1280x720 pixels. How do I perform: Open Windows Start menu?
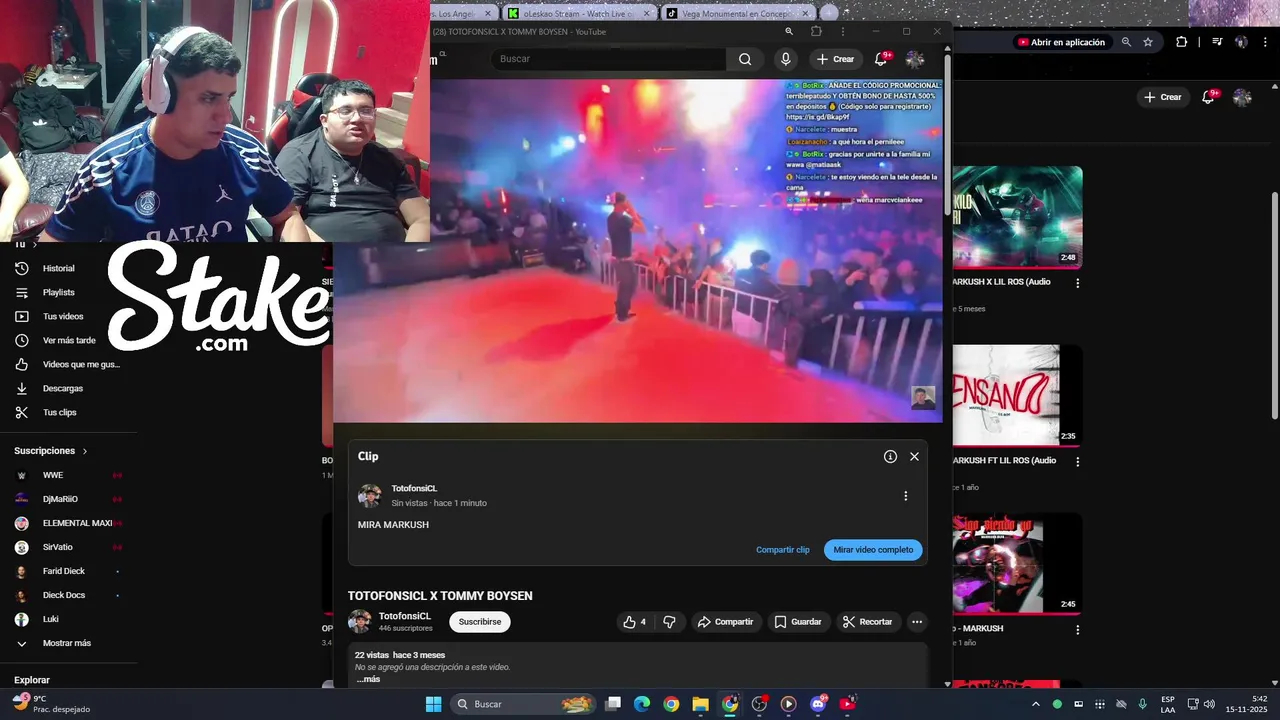(x=433, y=704)
